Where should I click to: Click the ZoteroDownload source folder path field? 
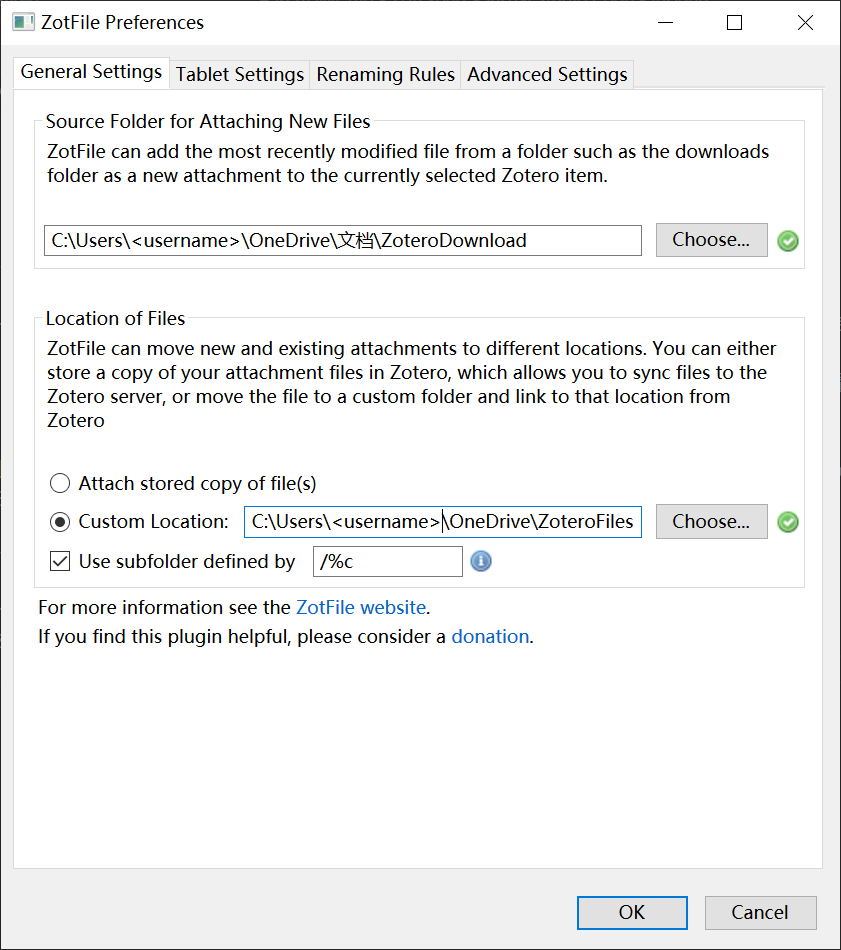tap(343, 241)
